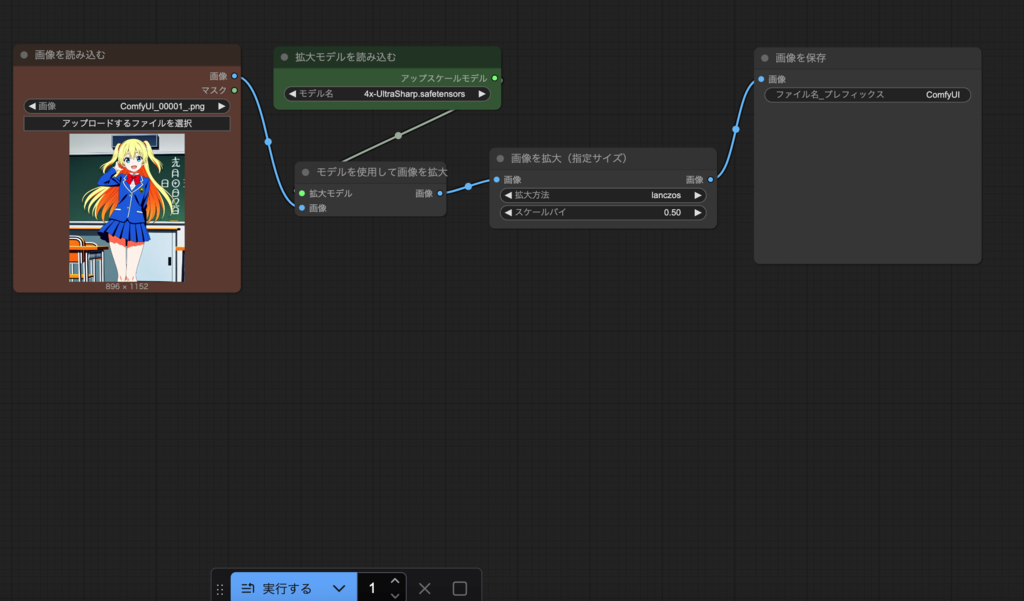Decrease the batch count with the down arrow
Image resolution: width=1024 pixels, height=601 pixels.
[x=395, y=596]
